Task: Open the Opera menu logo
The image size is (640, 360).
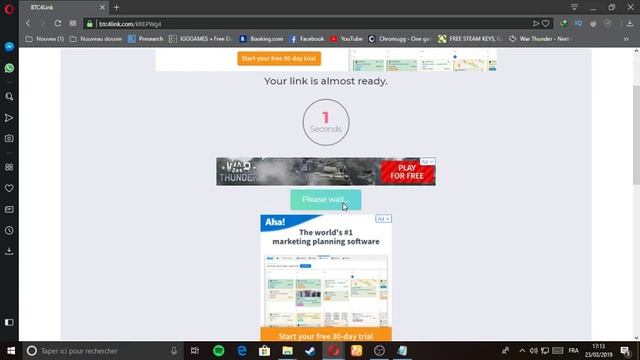Action: point(9,9)
